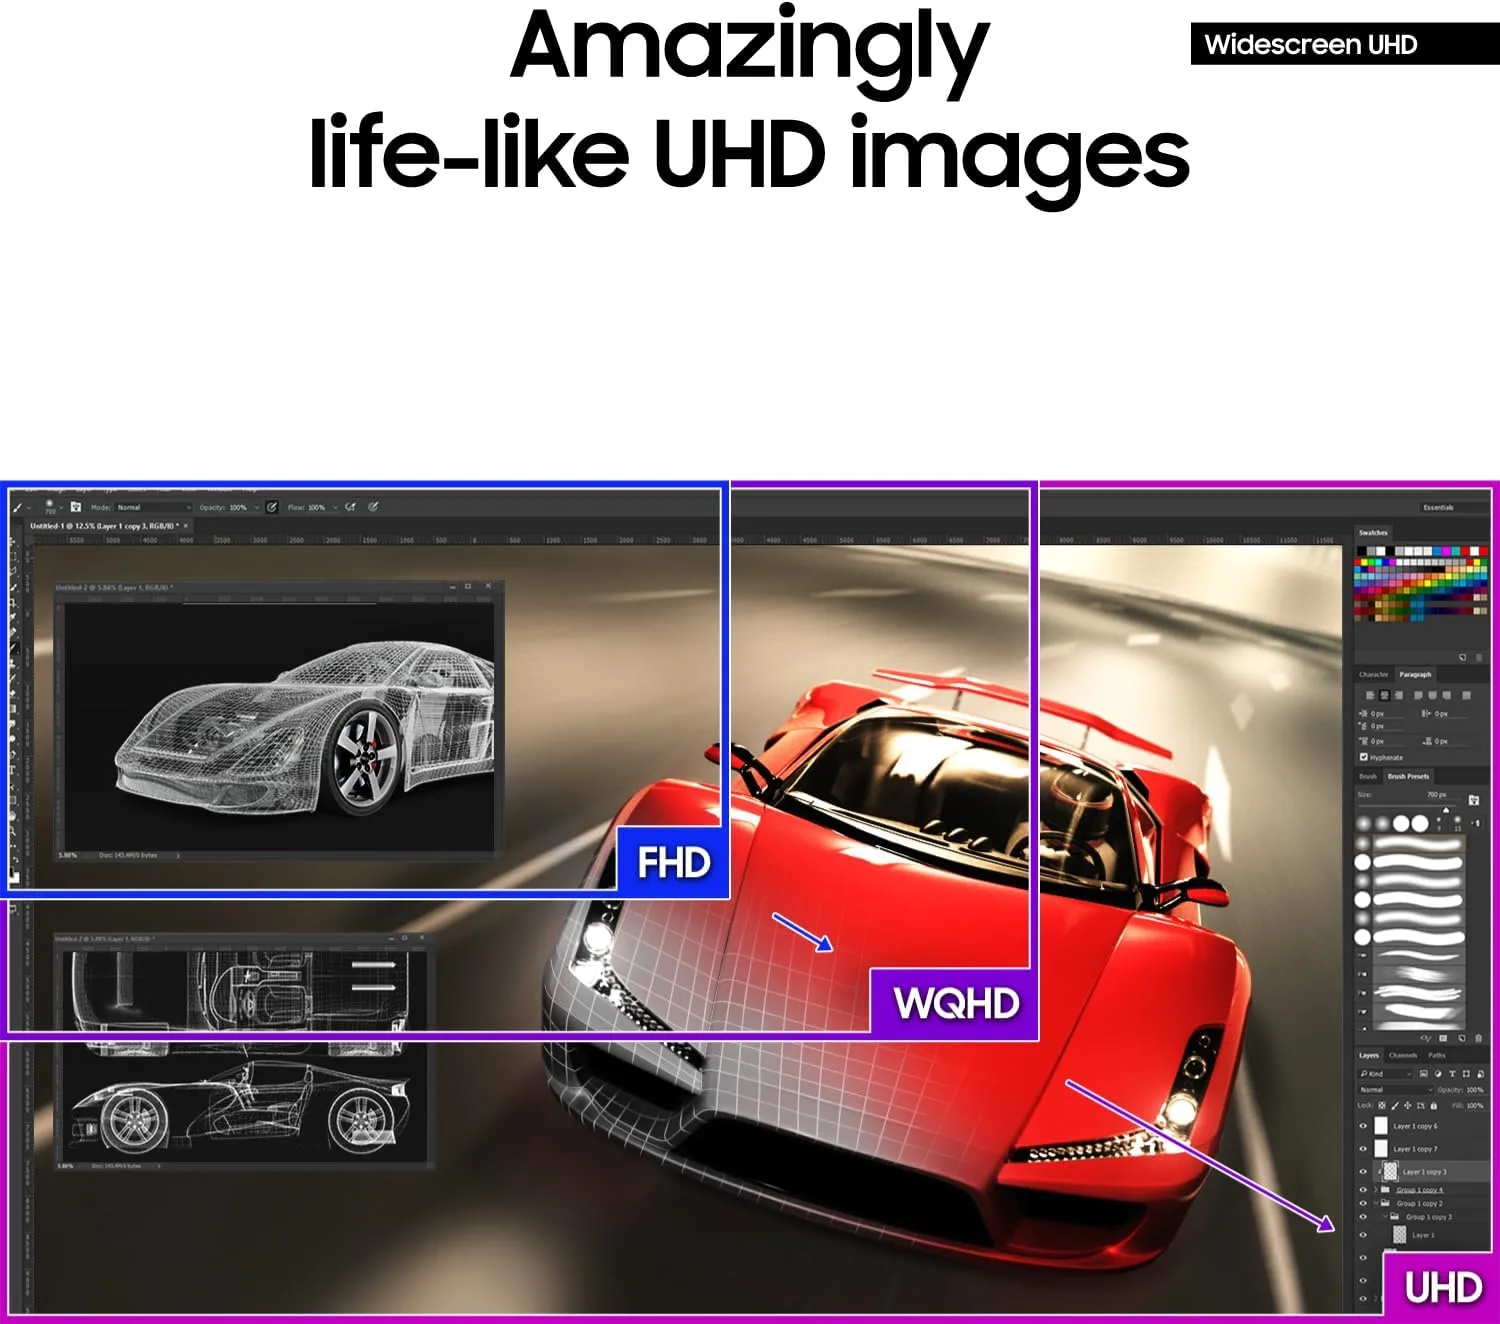
Task: Click the Untitled-1 document tab
Action: (x=104, y=526)
